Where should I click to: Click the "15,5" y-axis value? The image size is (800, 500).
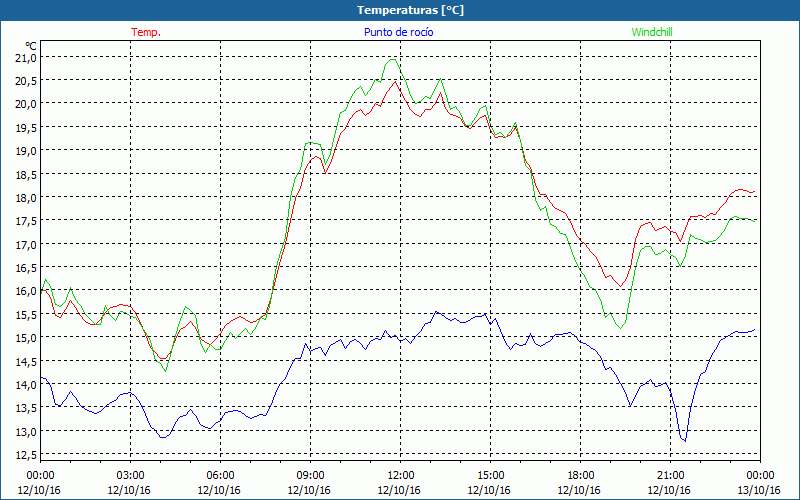pyautogui.click(x=28, y=314)
